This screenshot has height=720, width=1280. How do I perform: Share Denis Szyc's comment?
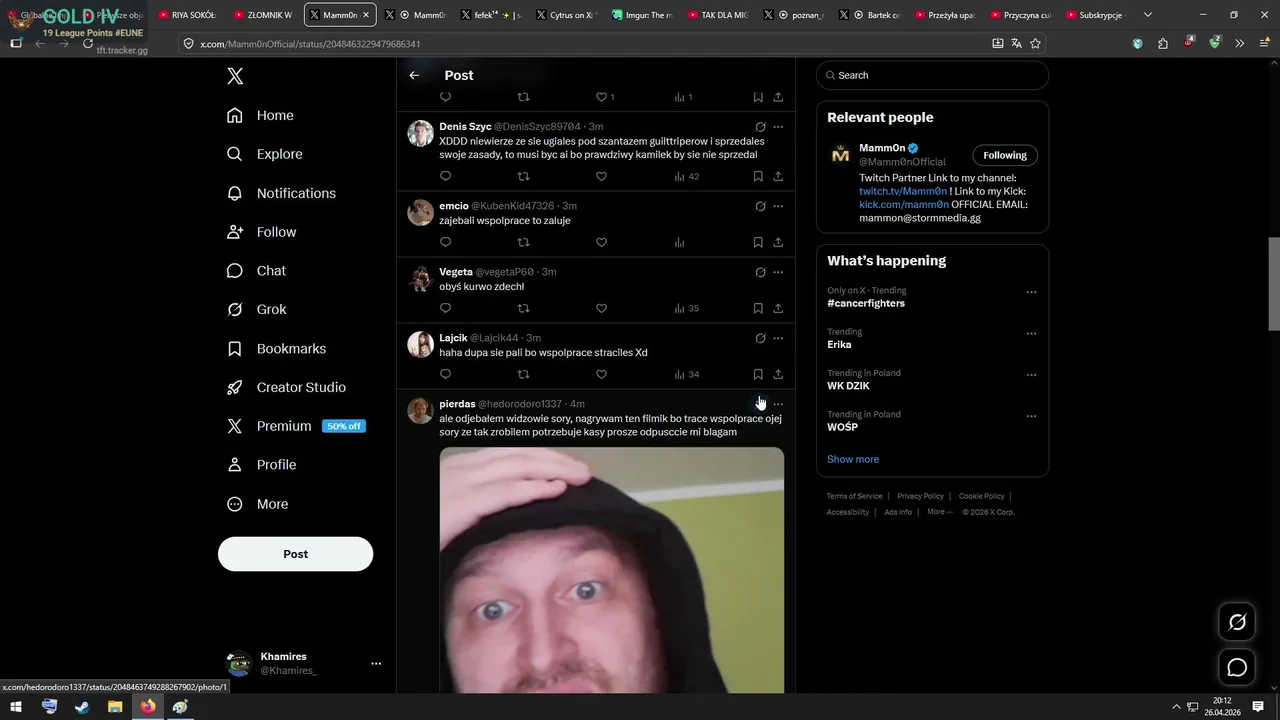(778, 177)
